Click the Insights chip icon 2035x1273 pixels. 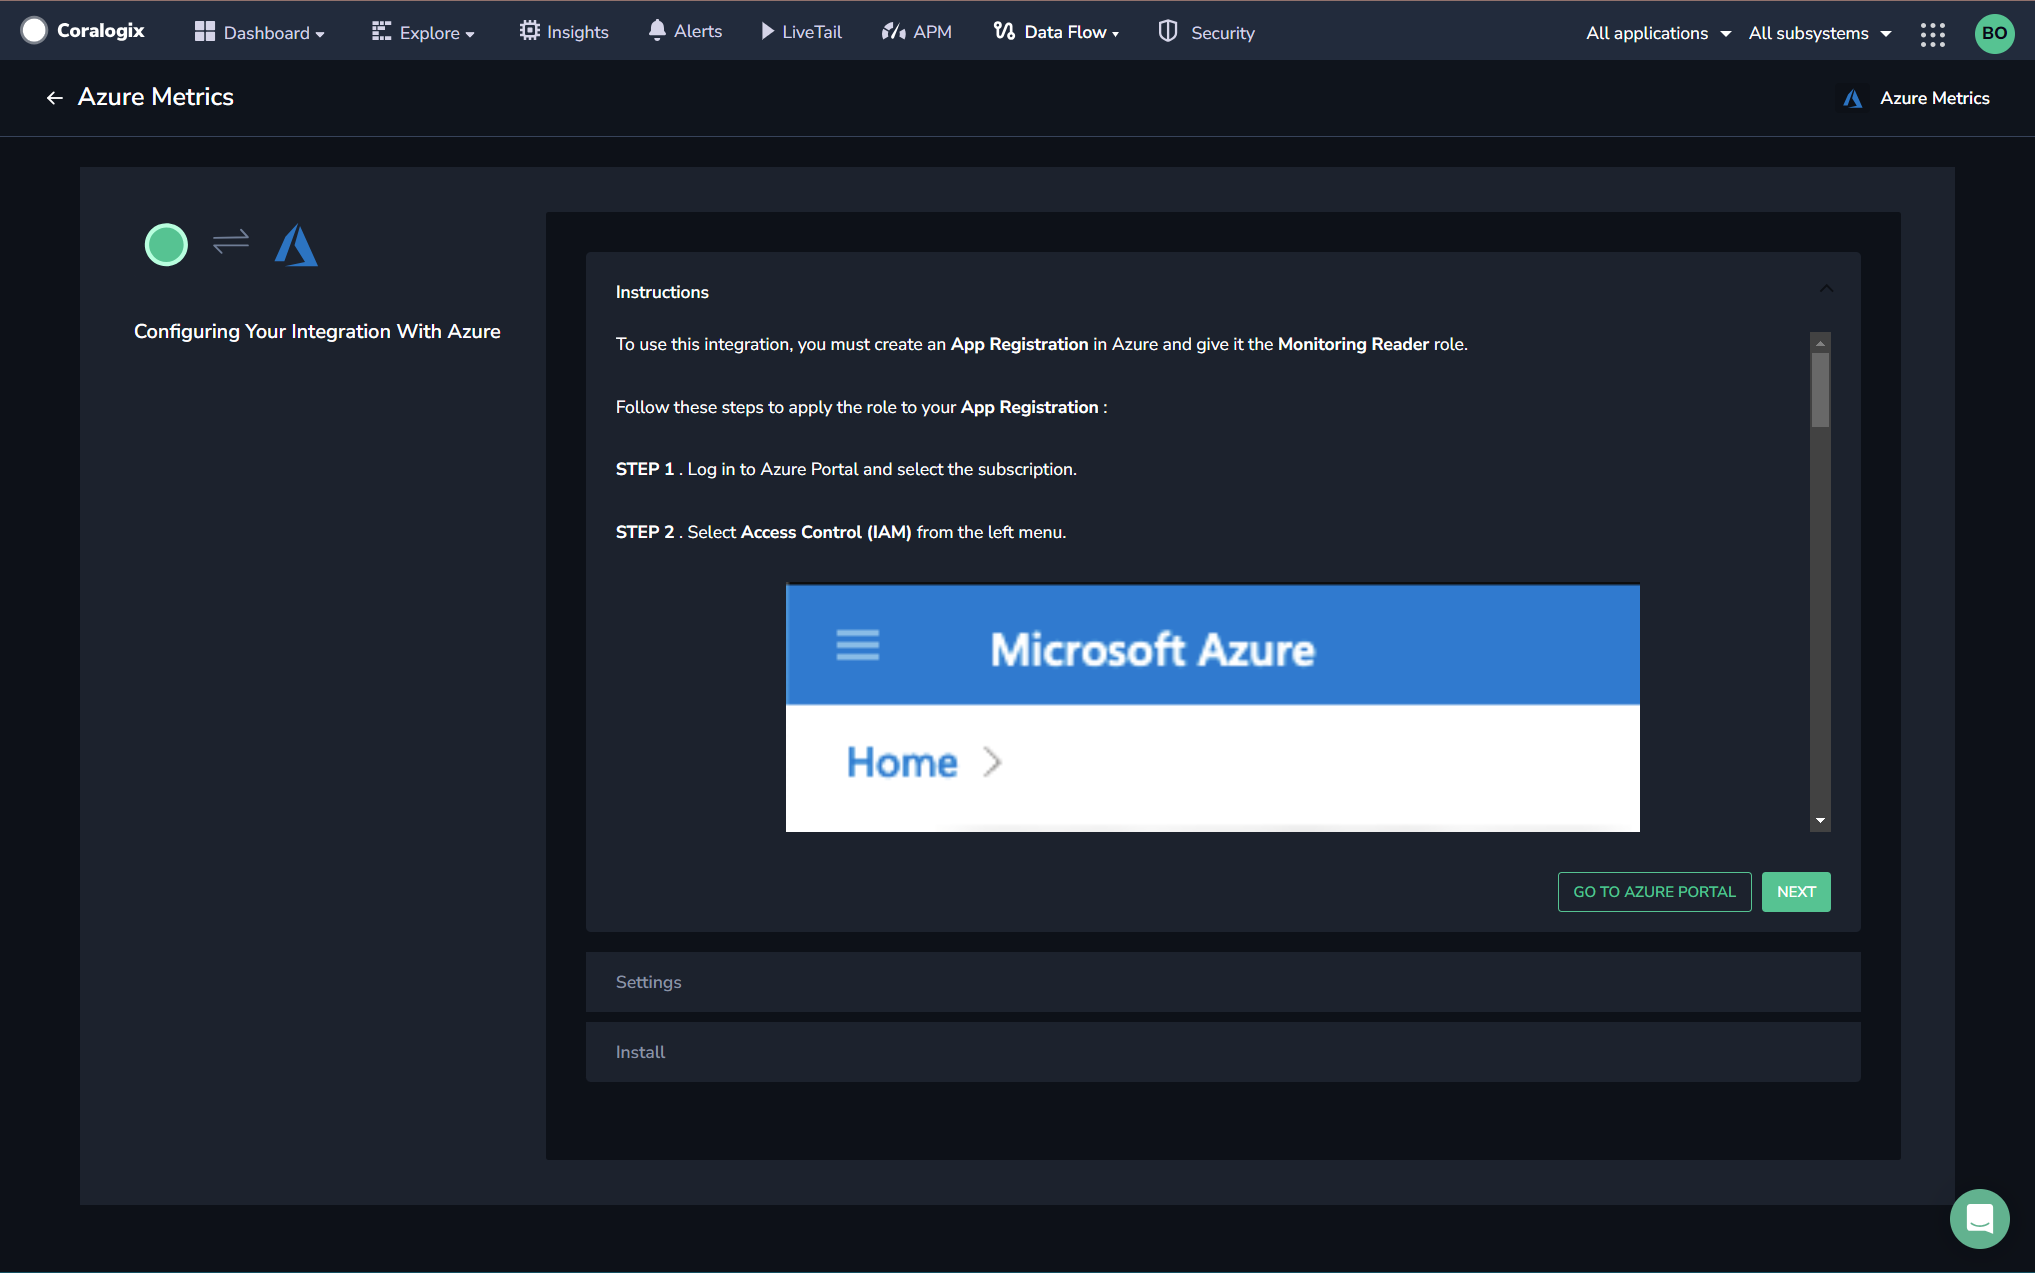coord(529,31)
